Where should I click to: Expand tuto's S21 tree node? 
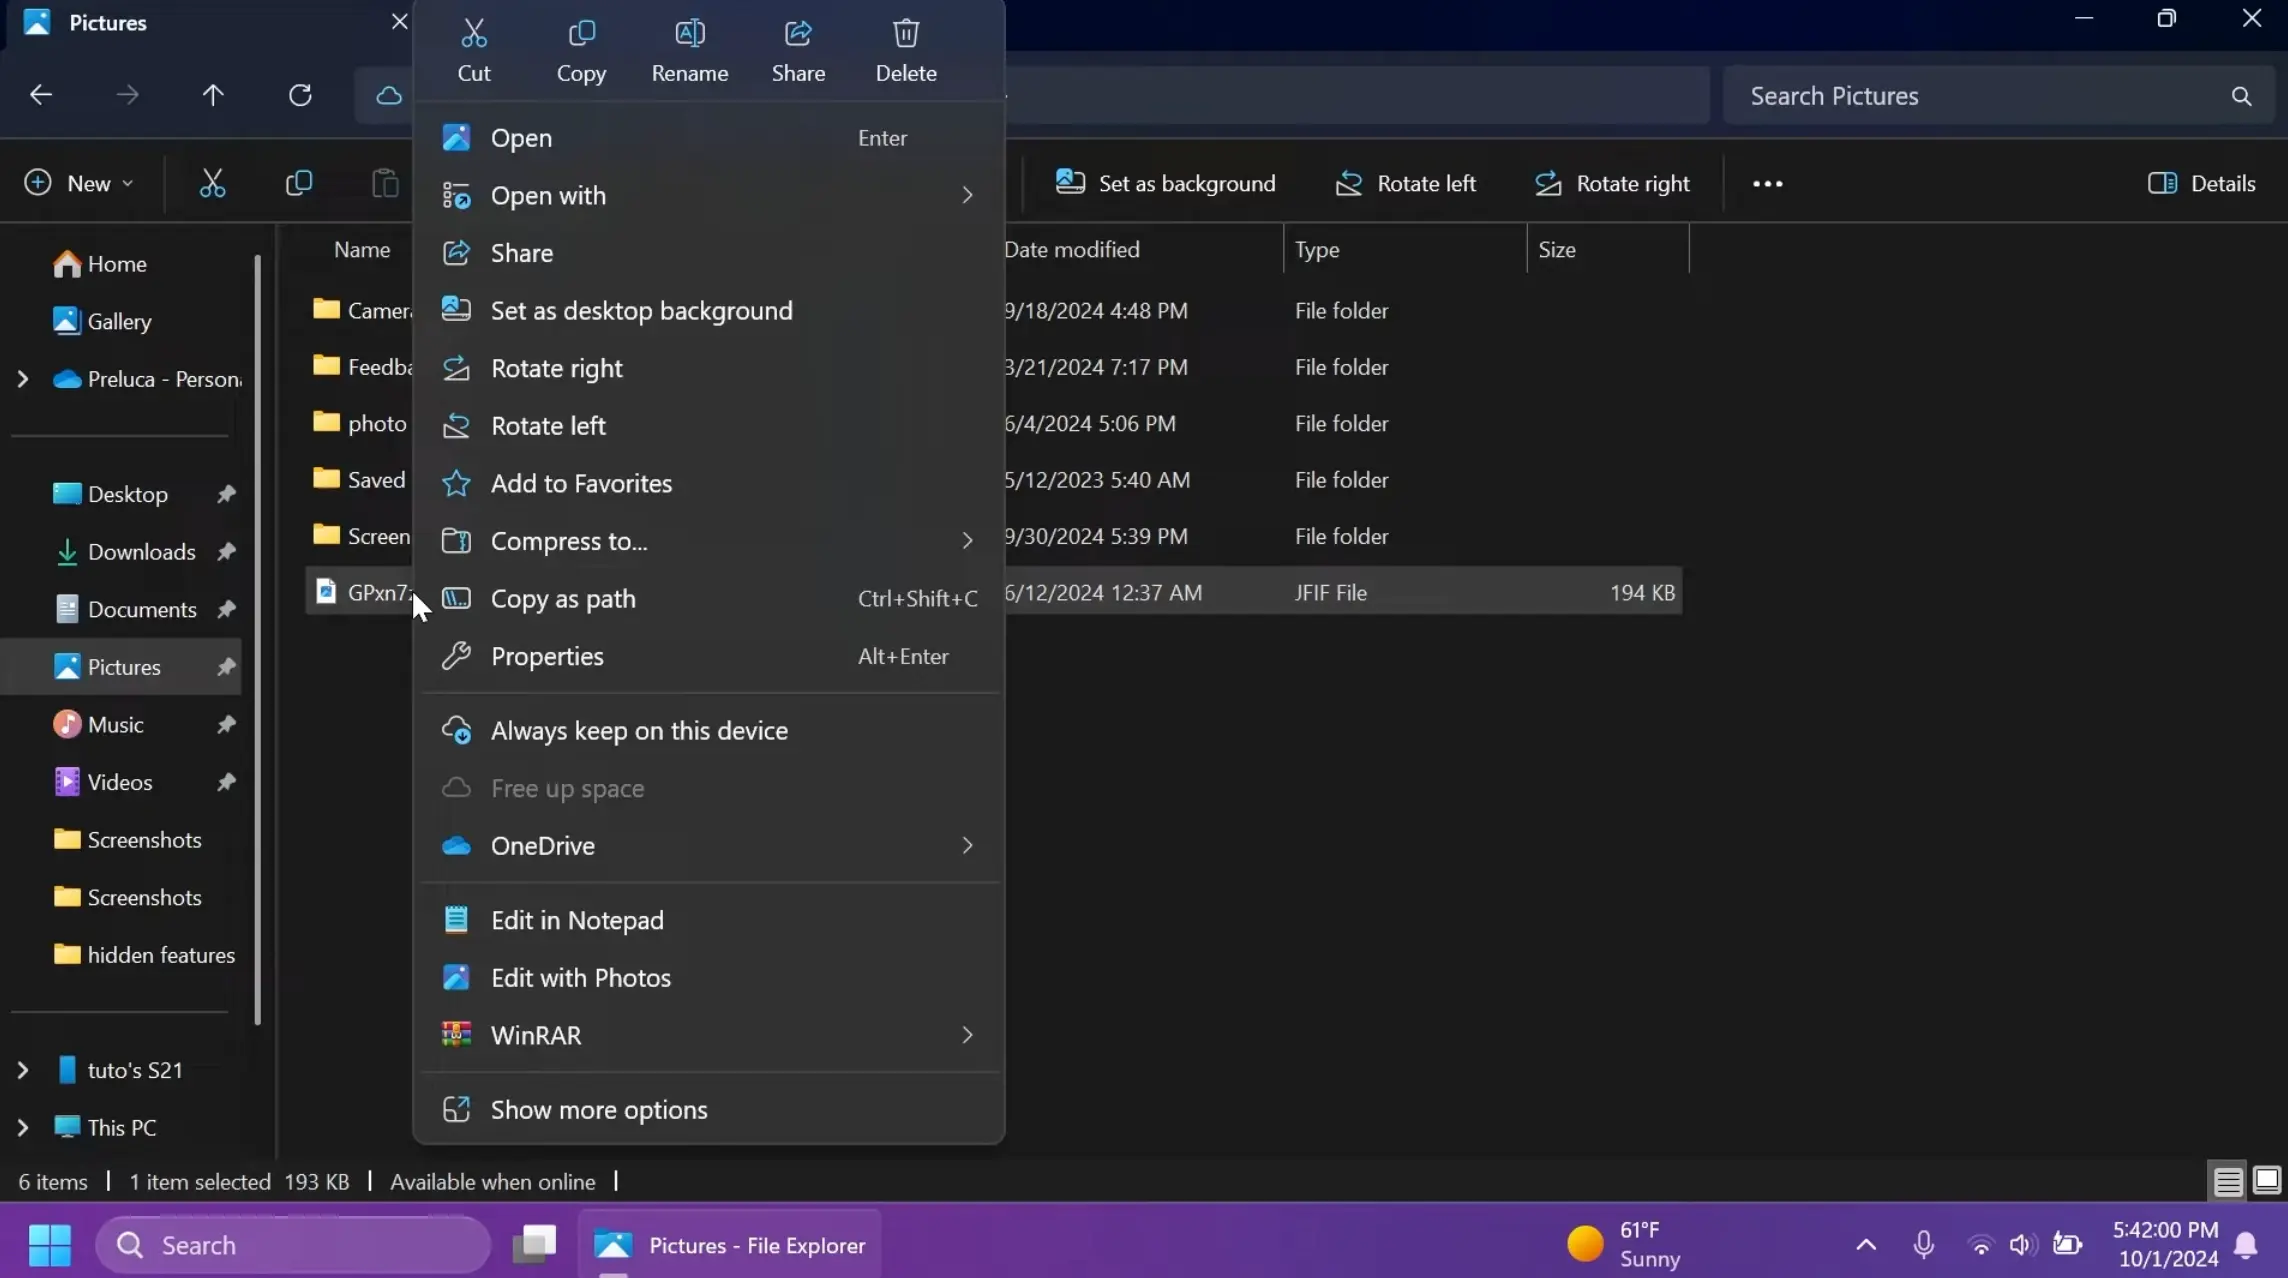point(22,1070)
